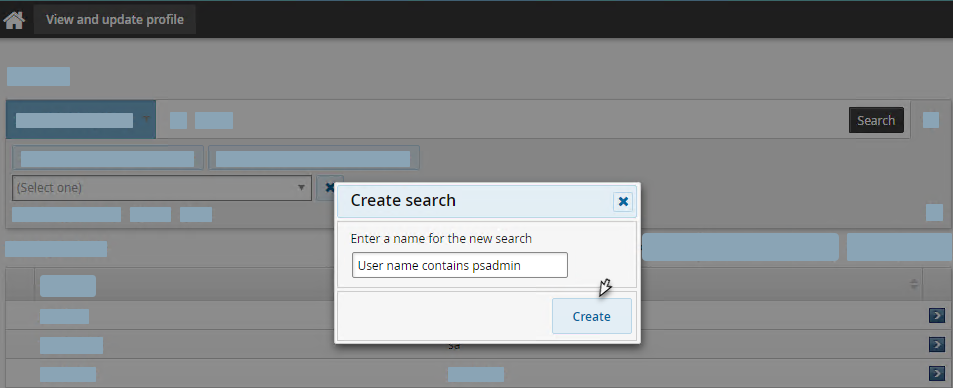
Task: Toggle the small box beside the search dropdown
Action: click(178, 120)
